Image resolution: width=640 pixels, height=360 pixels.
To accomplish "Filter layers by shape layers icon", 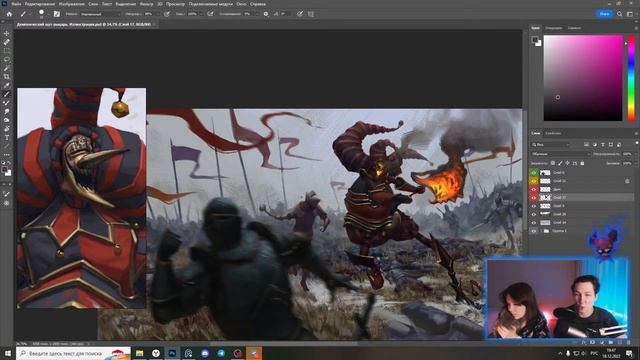I will point(611,144).
